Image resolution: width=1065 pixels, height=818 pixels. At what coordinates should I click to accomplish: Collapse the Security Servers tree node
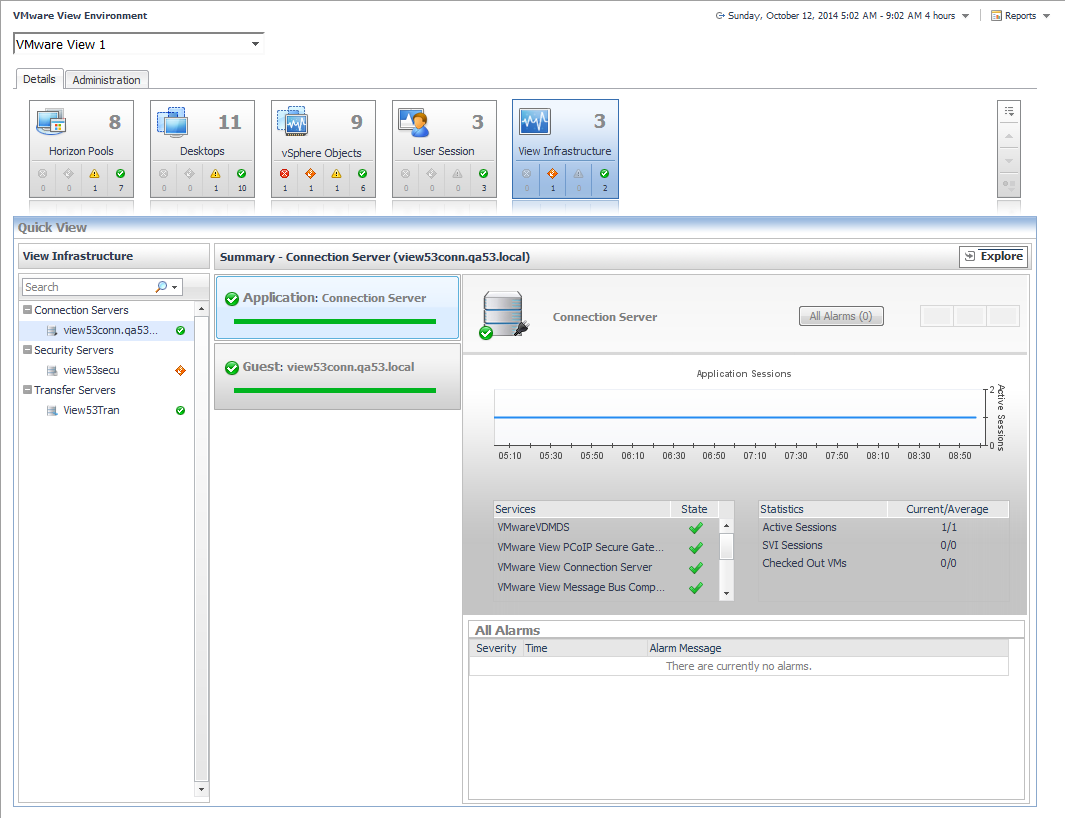(x=28, y=350)
